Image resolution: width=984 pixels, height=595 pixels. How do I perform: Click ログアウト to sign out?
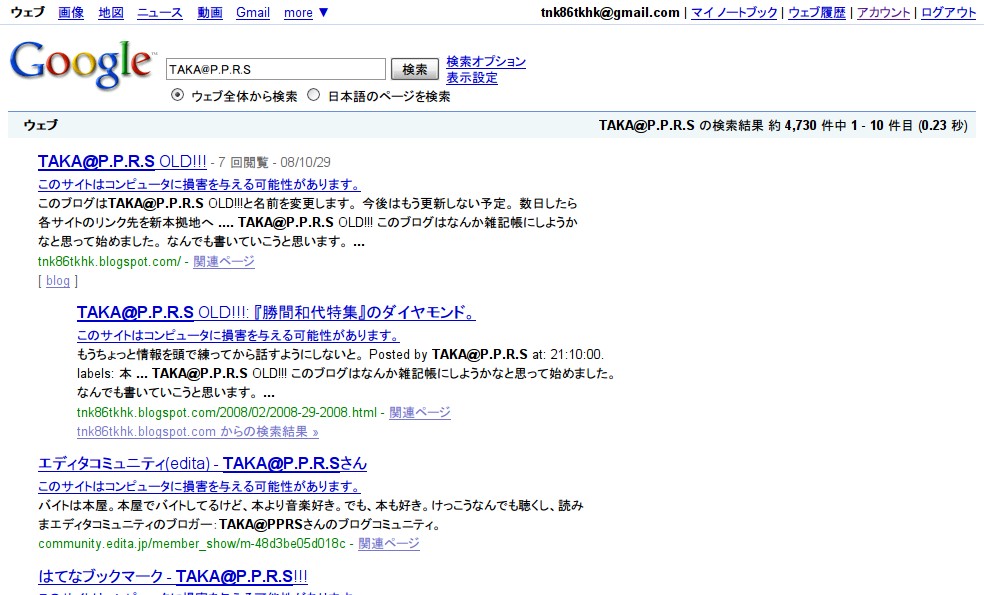pos(947,12)
